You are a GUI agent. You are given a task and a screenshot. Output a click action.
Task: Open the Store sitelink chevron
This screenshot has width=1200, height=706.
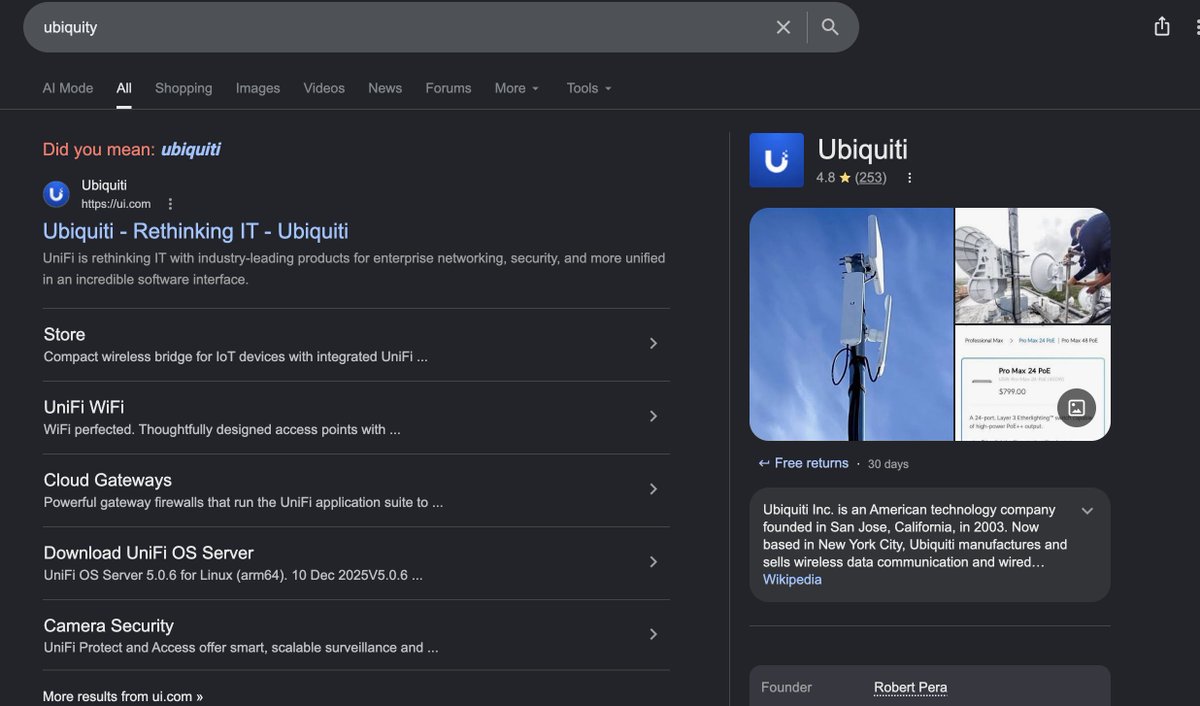point(653,343)
